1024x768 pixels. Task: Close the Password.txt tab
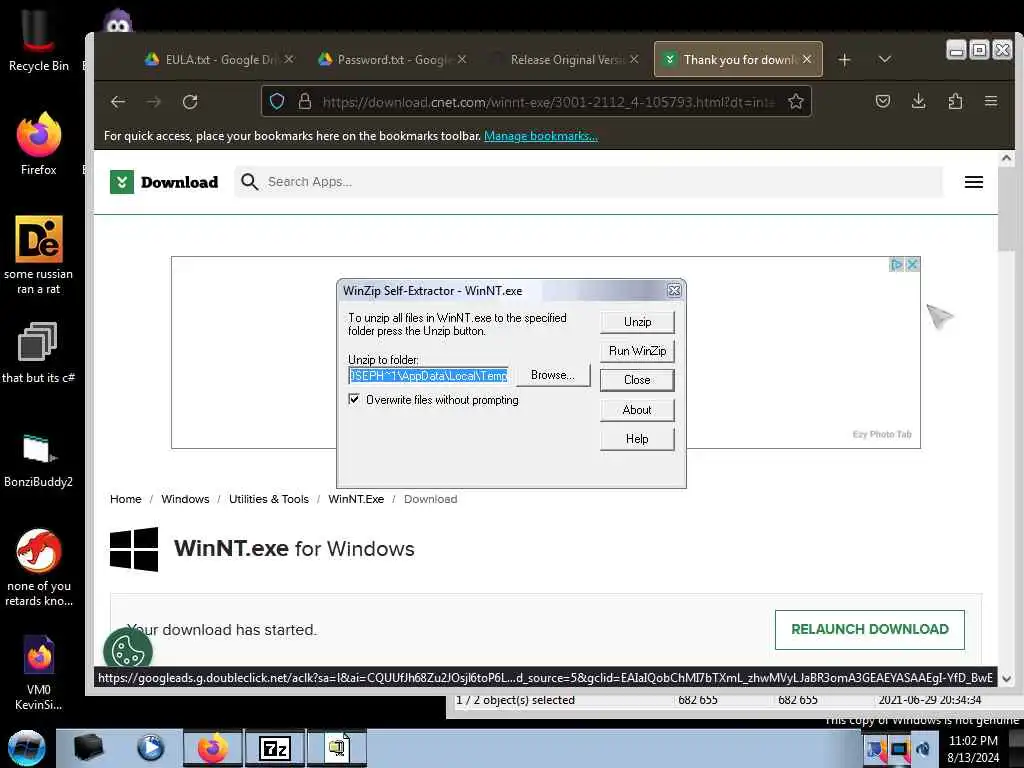(462, 59)
